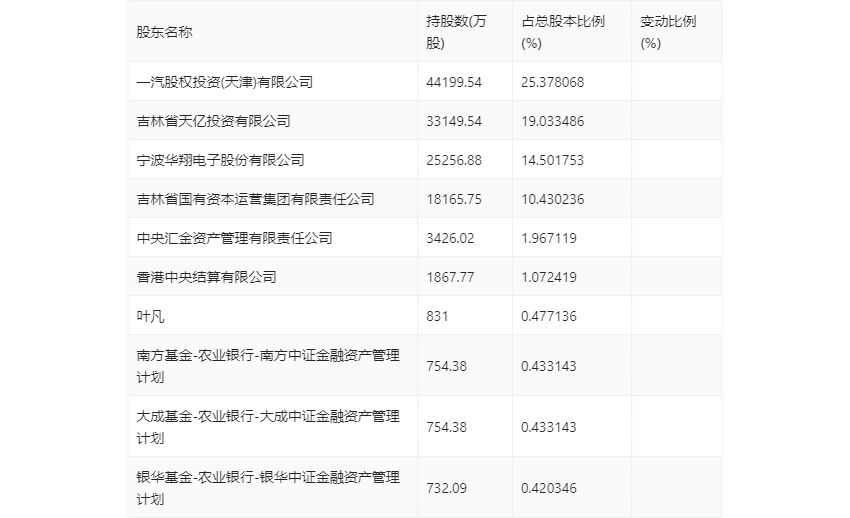Select 中央汇金资产管理有限责任公司 name
Screen dimensions: 850x518
pos(234,238)
